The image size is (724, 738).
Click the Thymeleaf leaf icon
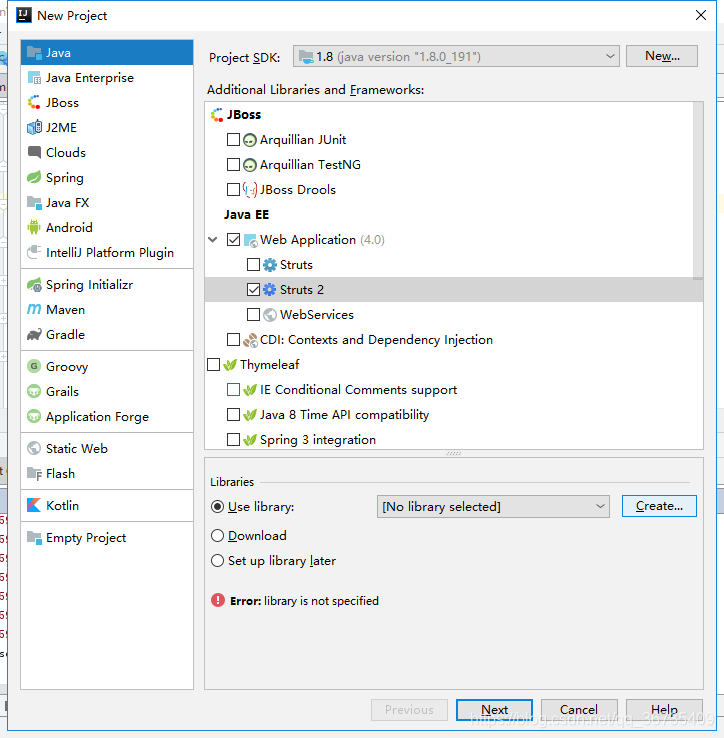tap(230, 365)
